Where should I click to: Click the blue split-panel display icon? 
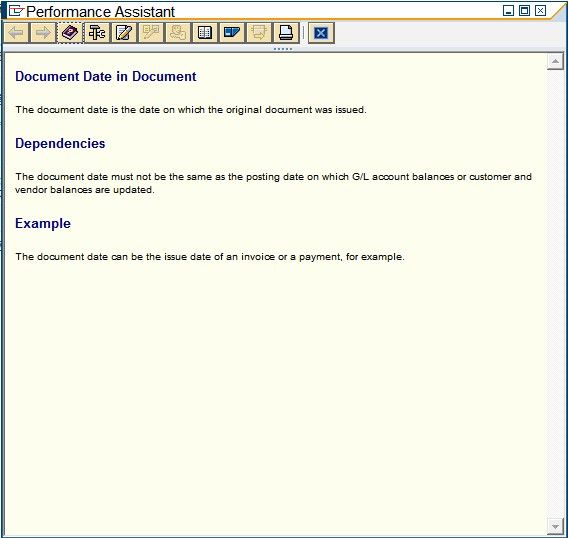(232, 33)
